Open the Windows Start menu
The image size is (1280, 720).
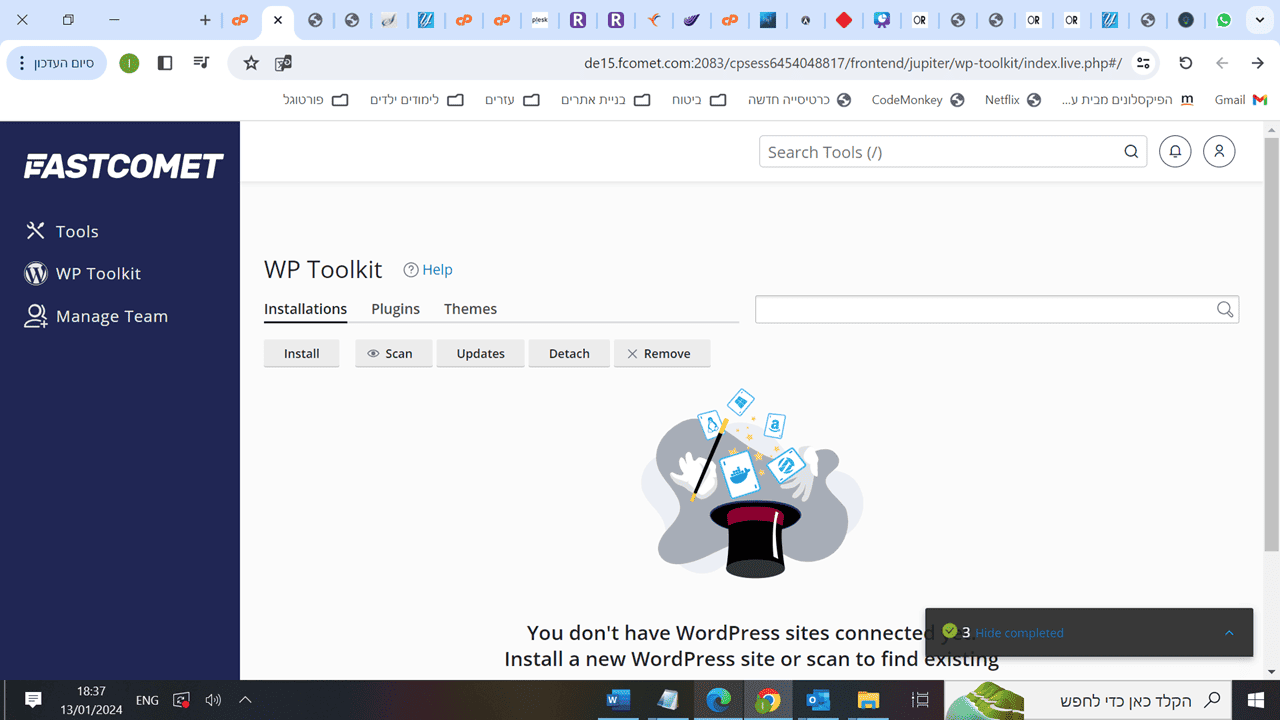pyautogui.click(x=1256, y=700)
